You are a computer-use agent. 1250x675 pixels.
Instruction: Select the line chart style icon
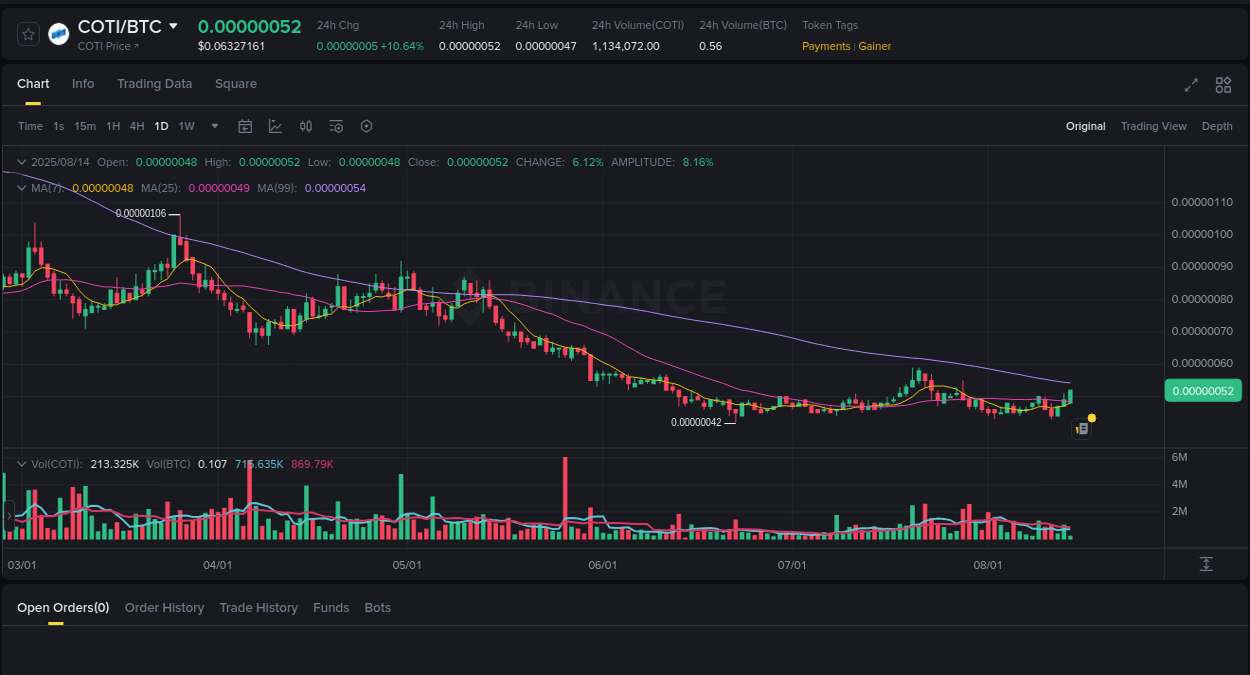275,126
